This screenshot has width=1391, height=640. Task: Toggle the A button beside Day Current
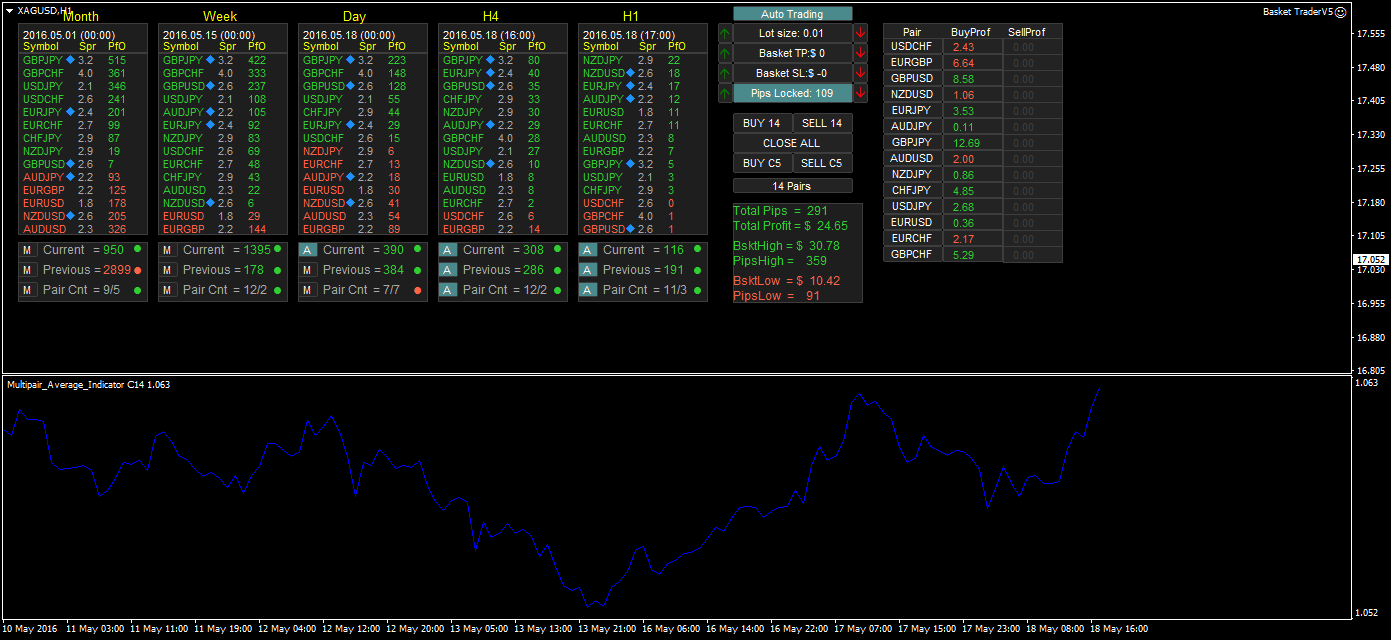pos(308,250)
